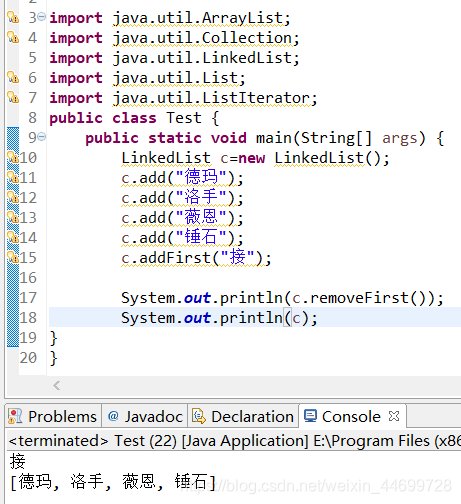This screenshot has width=461, height=504.
Task: Click the Problems tab icon
Action: click(15, 416)
